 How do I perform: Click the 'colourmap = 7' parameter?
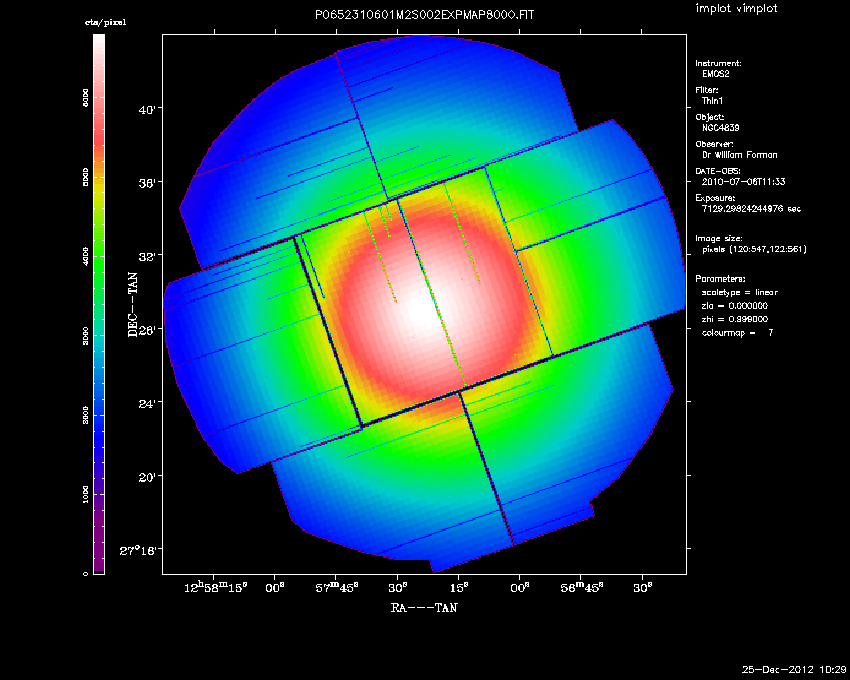737,331
